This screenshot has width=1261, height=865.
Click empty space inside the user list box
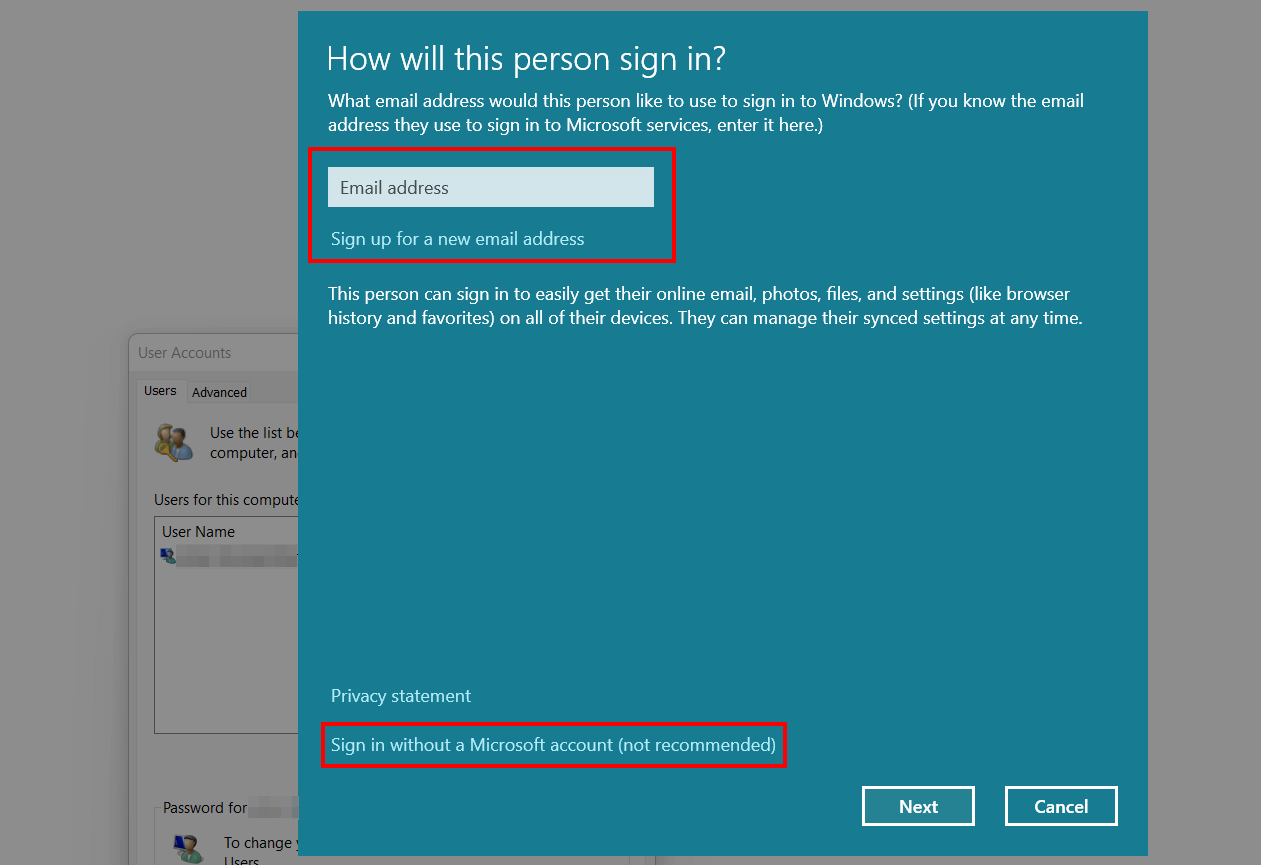[x=225, y=660]
